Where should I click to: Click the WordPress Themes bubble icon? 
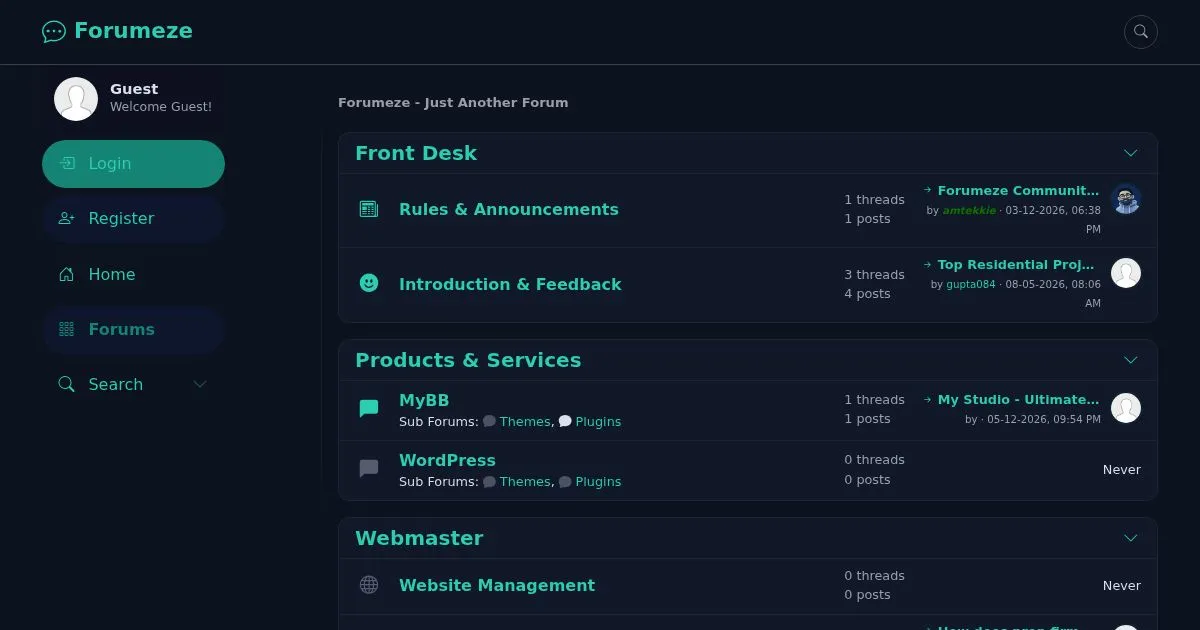coord(490,482)
